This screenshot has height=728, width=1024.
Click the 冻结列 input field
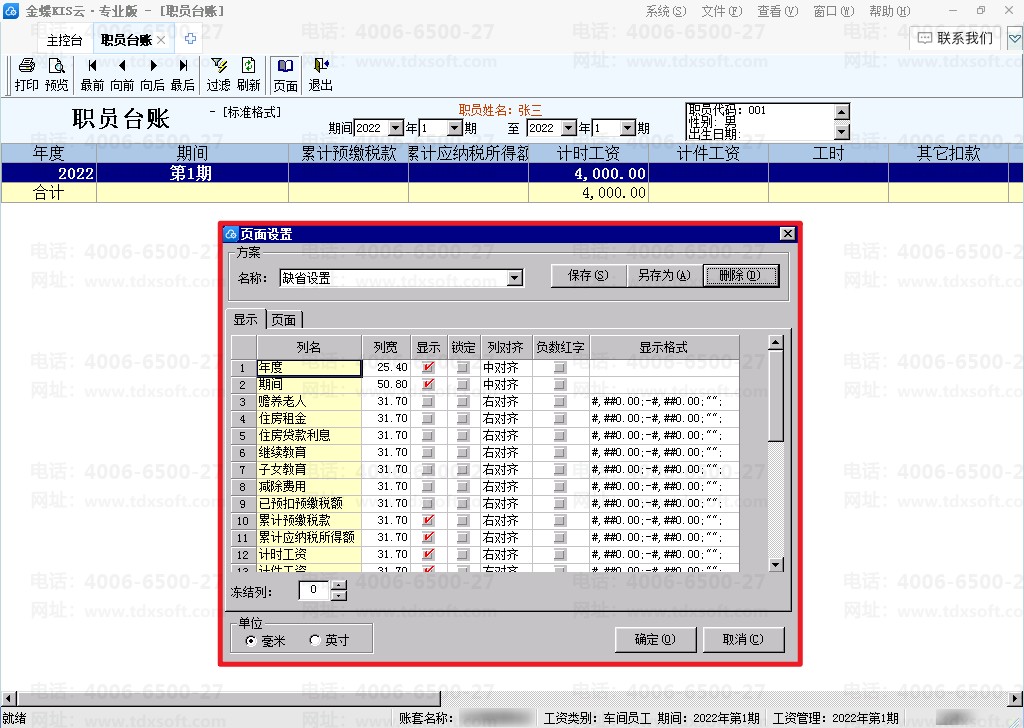point(314,590)
